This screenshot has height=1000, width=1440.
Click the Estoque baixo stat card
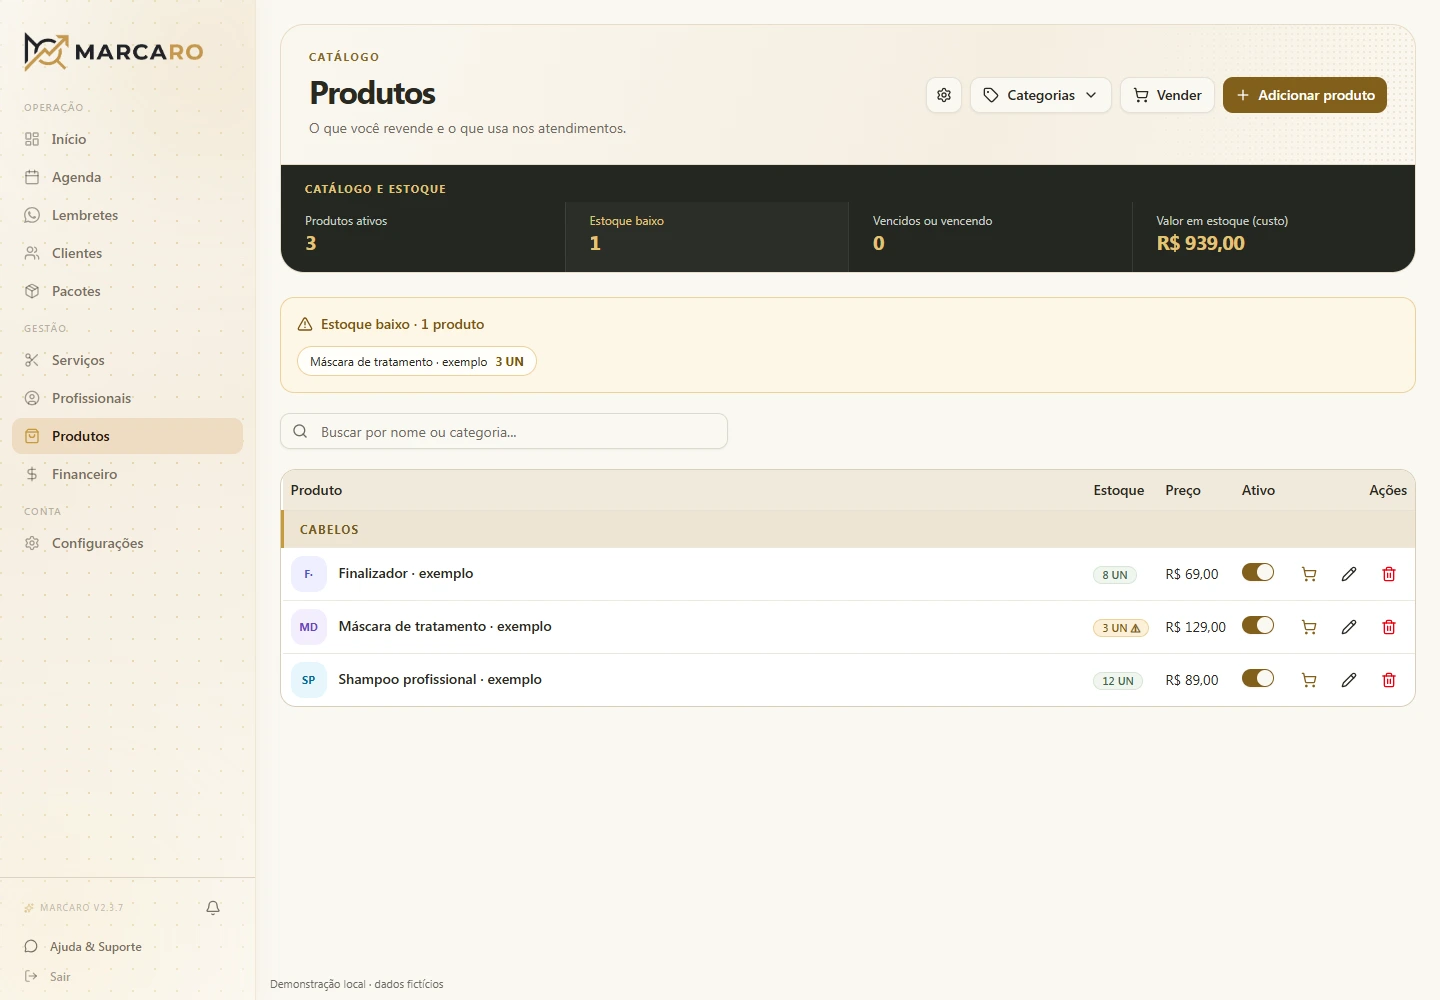point(706,236)
